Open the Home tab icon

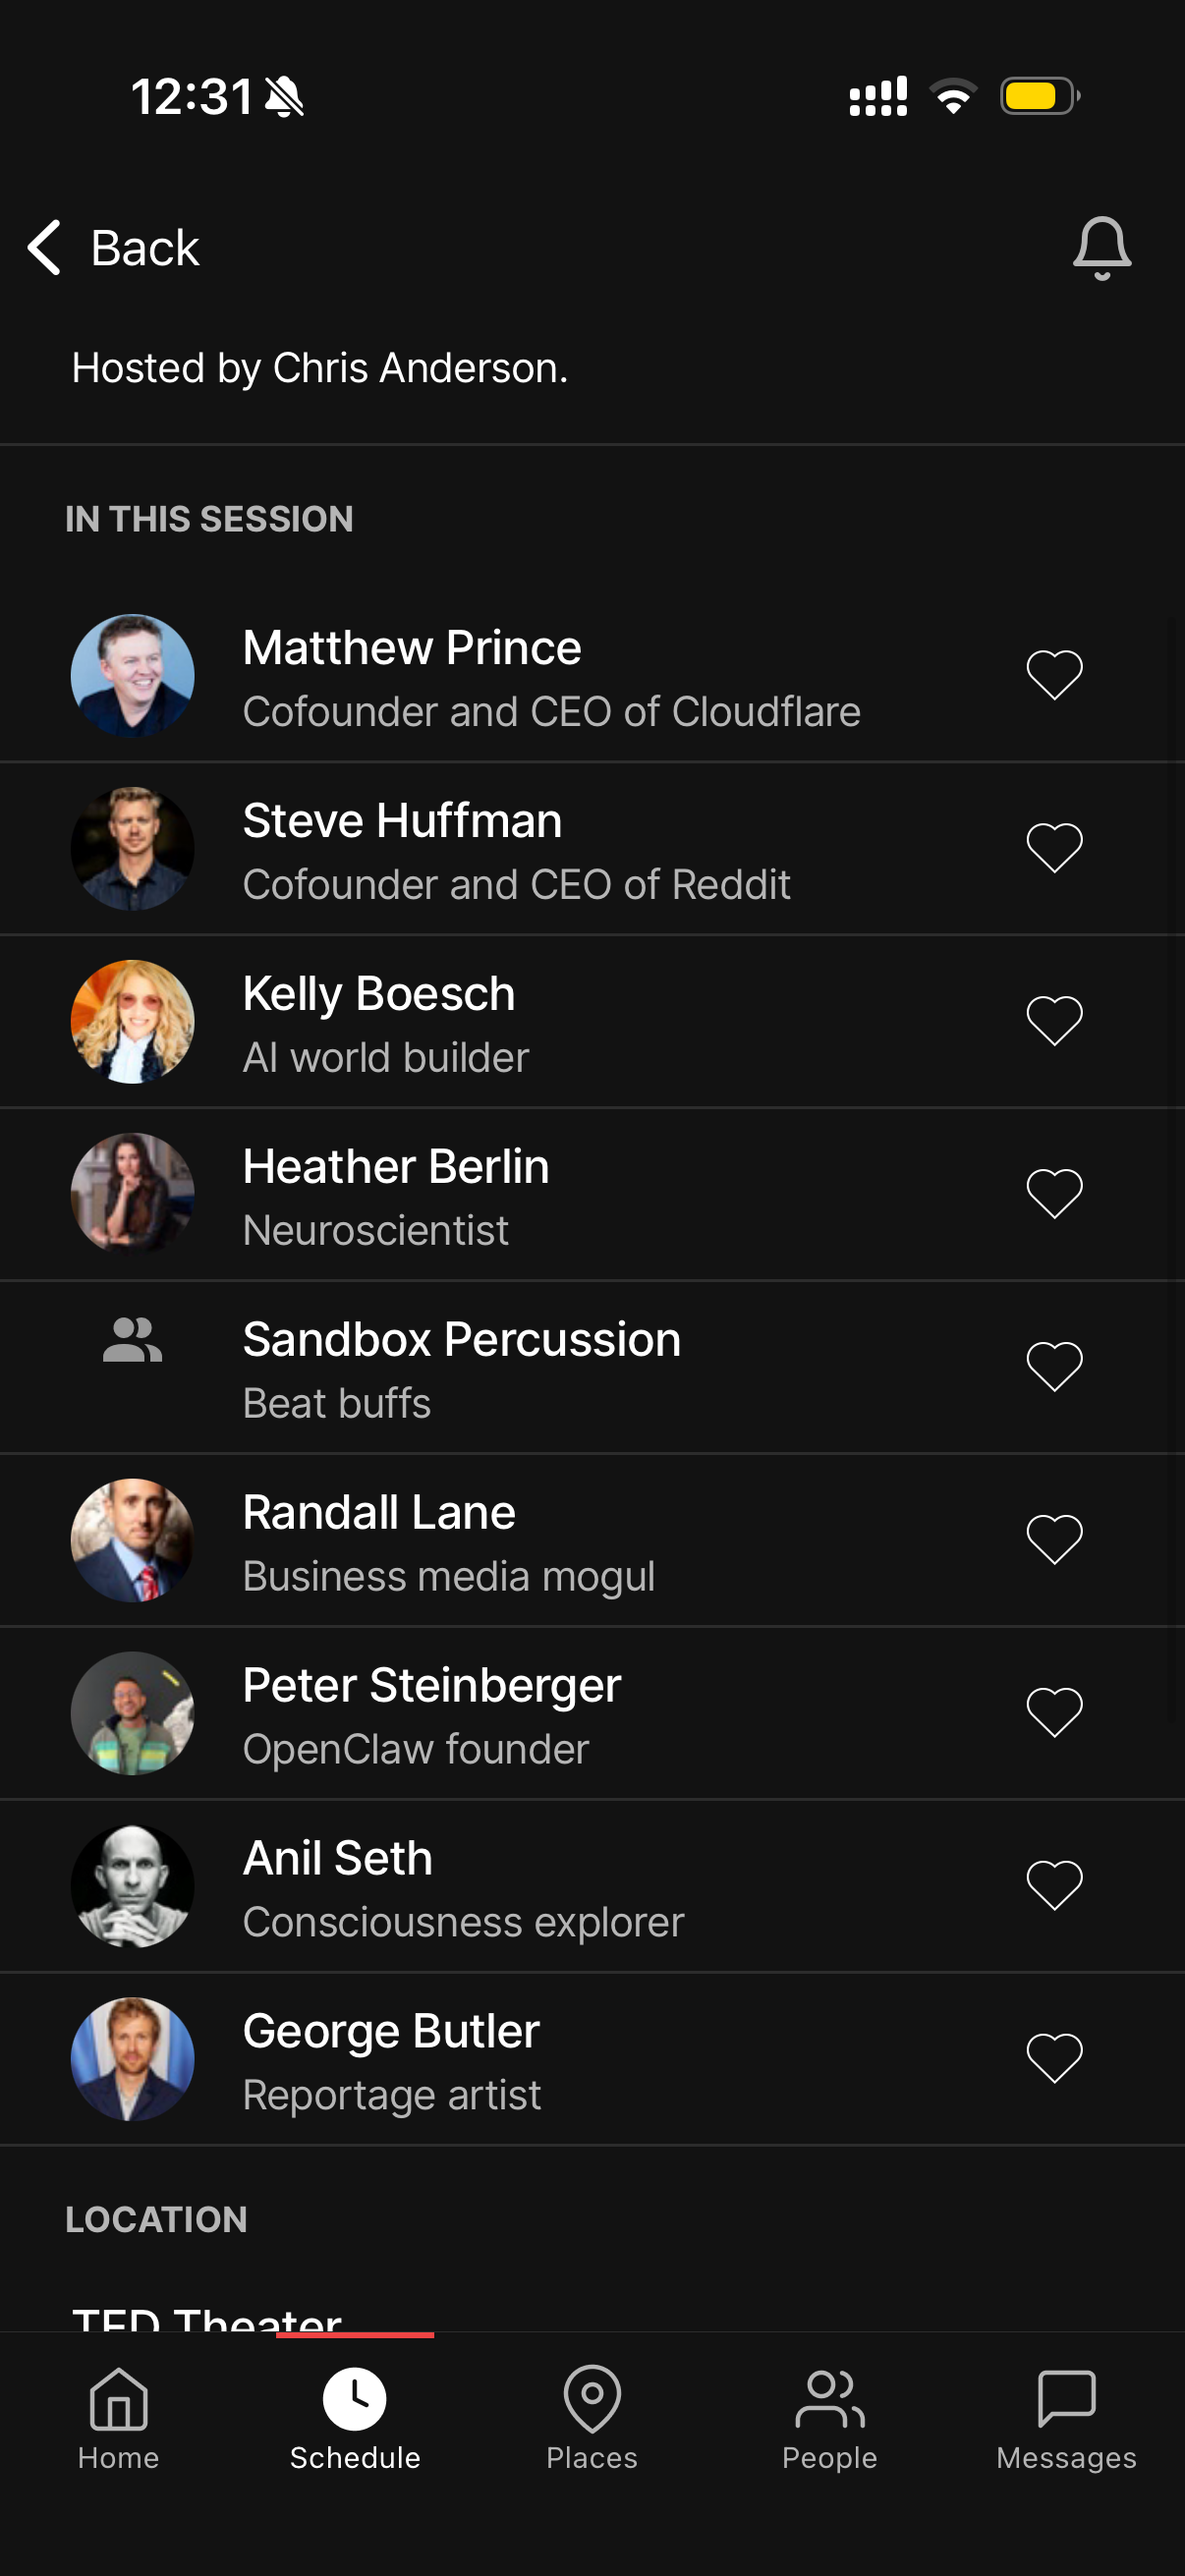(x=118, y=2399)
